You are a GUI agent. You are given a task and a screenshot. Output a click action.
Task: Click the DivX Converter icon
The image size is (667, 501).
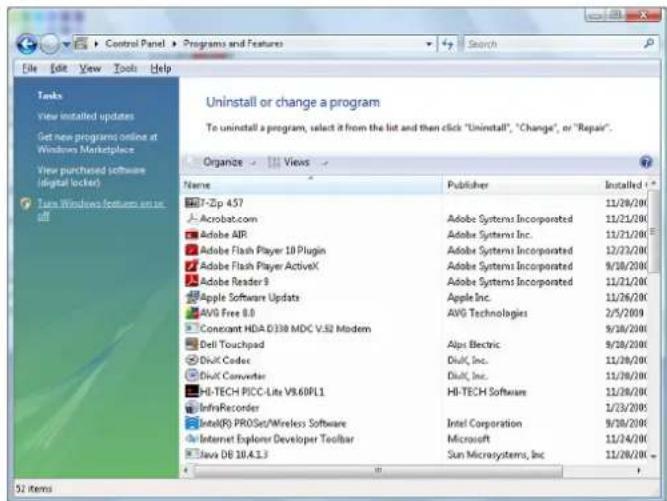[192, 376]
